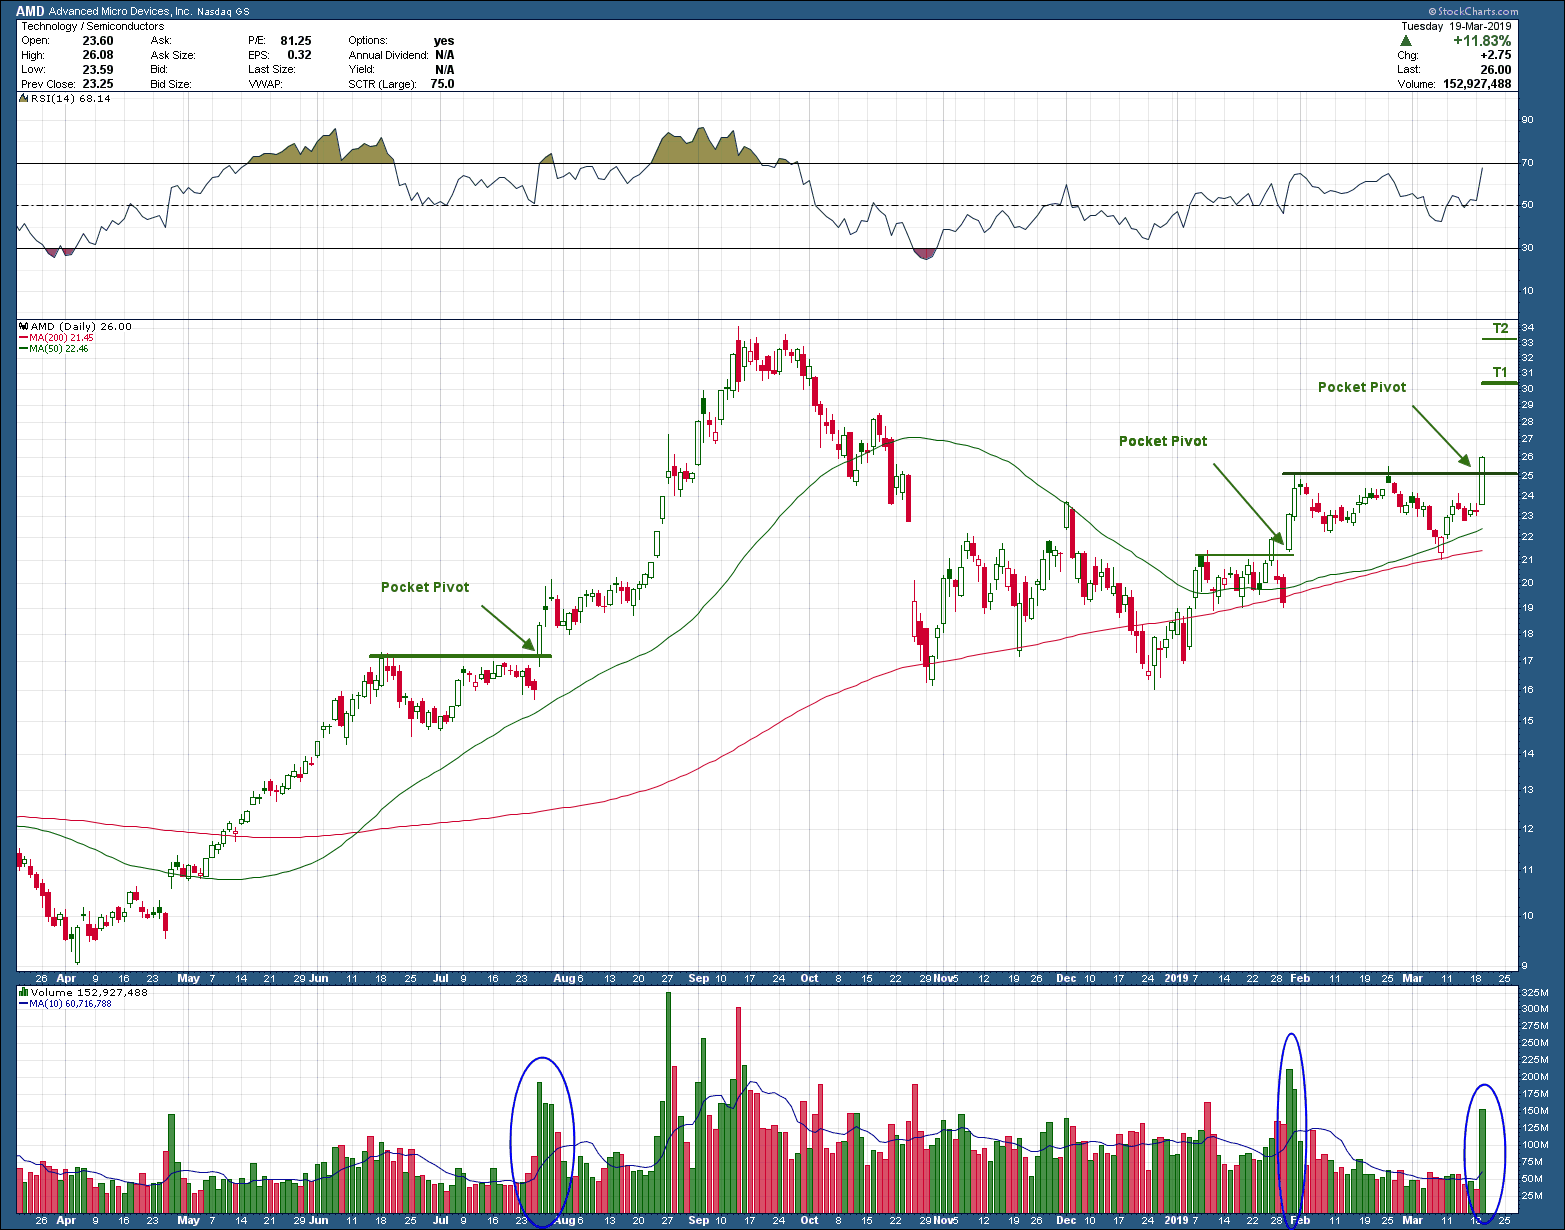
Task: Select the date 'Tuesday 19-Mar-2019'
Action: (1456, 26)
